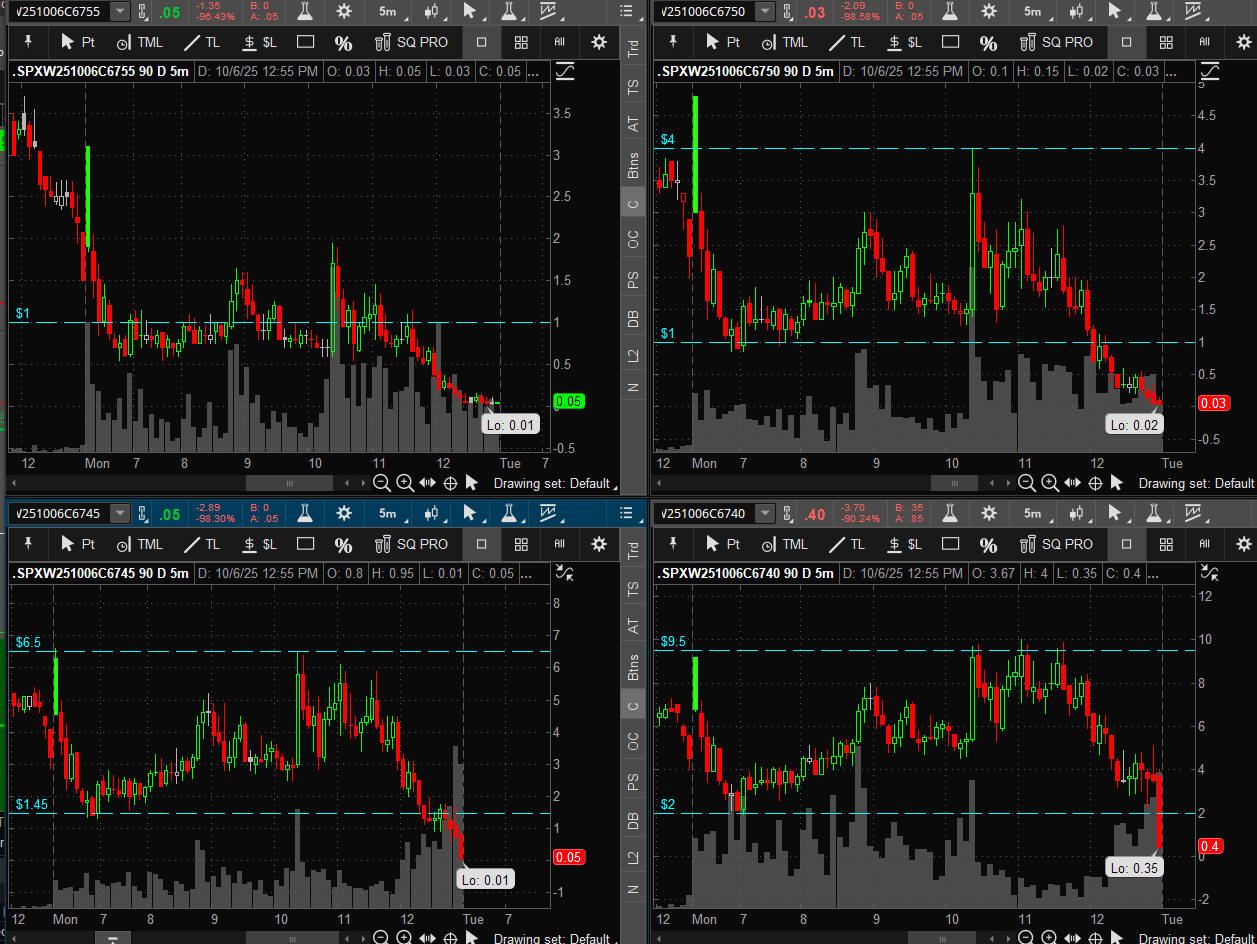Screen dimensions: 1257x944
Task: Open chart settings gear on C6745 header
Action: click(344, 513)
